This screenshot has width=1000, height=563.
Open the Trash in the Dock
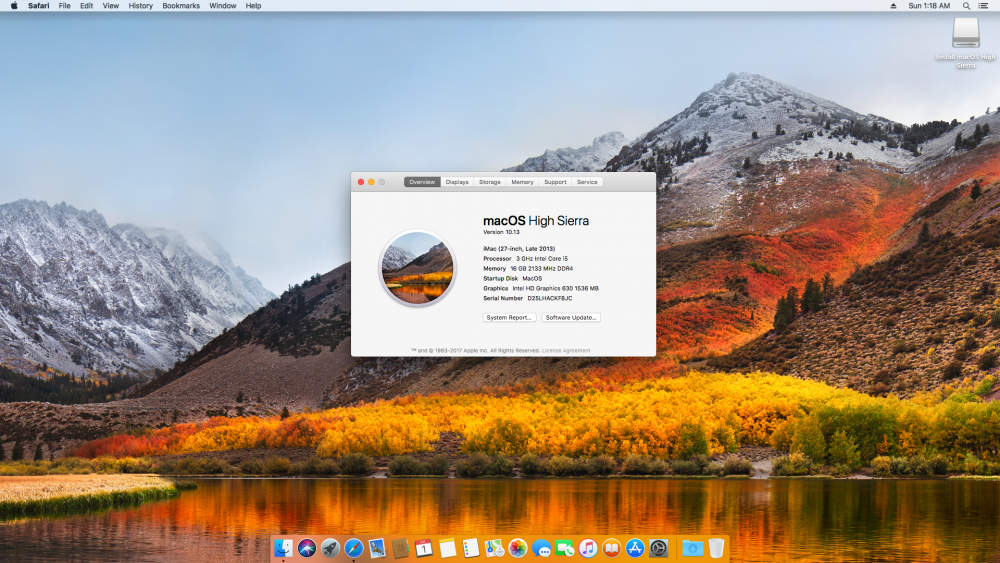pos(716,548)
